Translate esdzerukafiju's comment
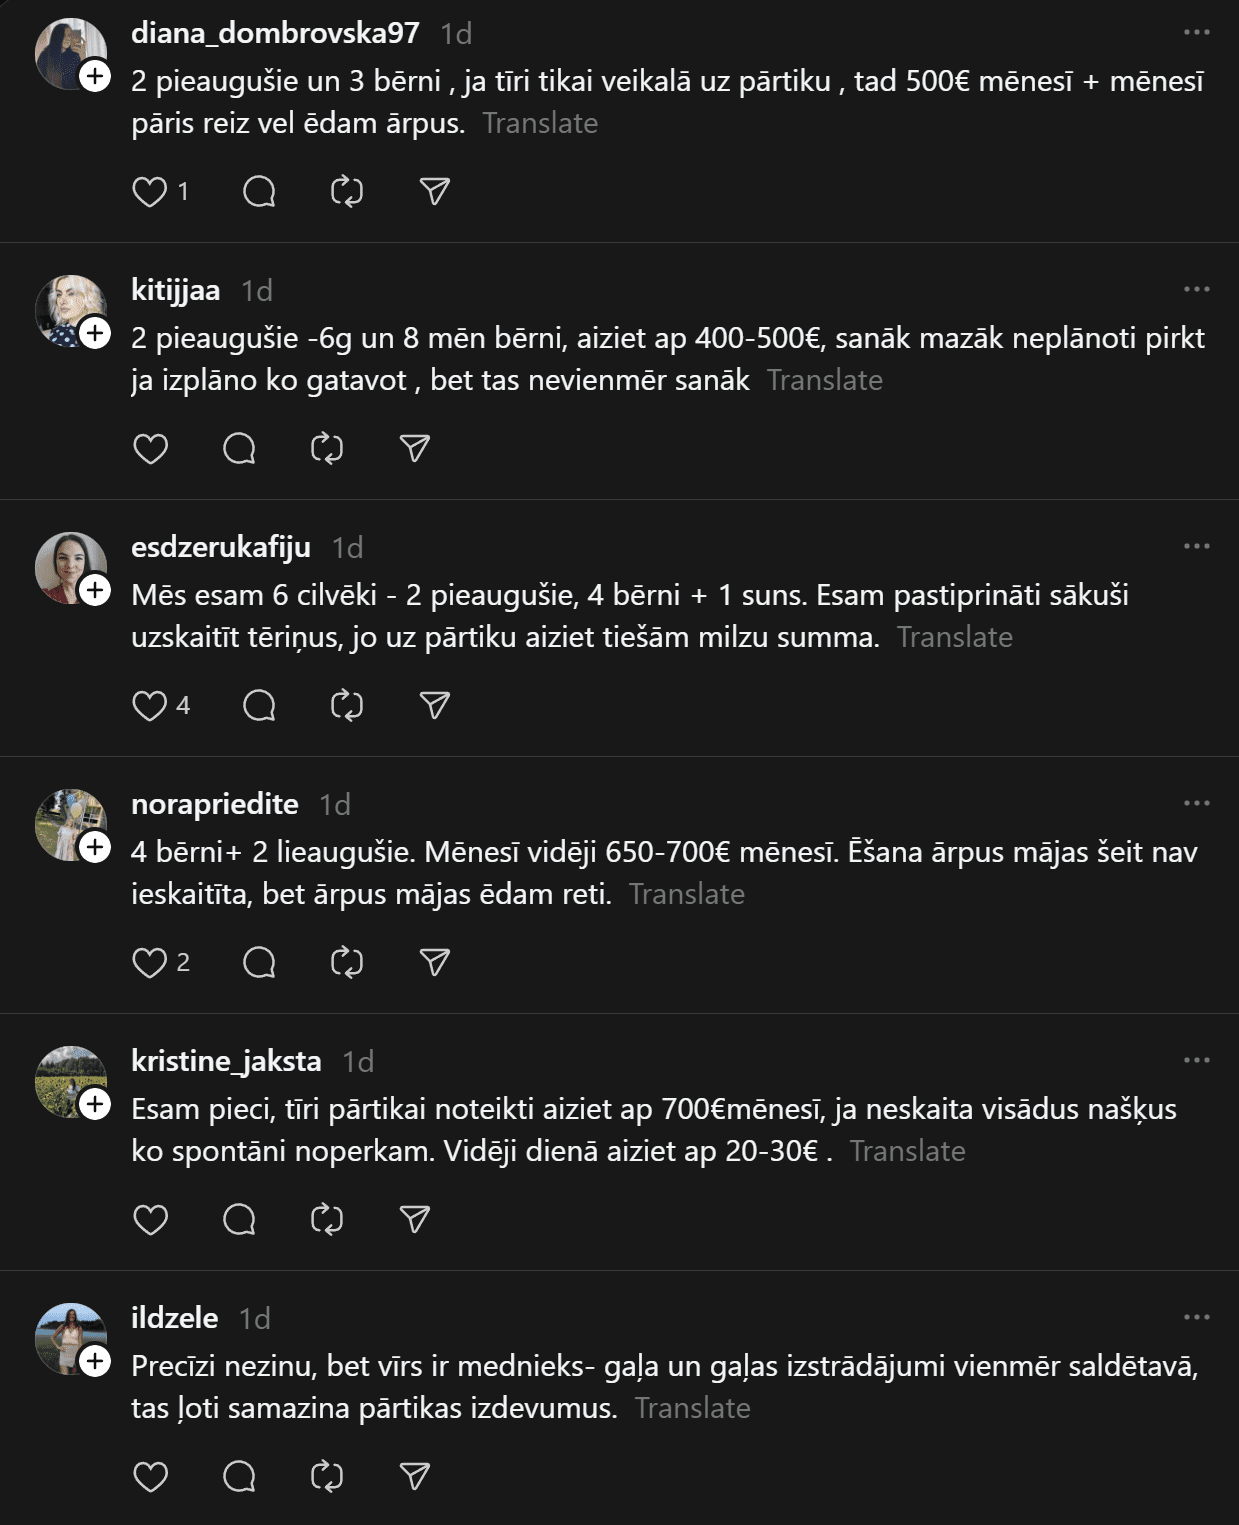1239x1525 pixels. tap(954, 637)
